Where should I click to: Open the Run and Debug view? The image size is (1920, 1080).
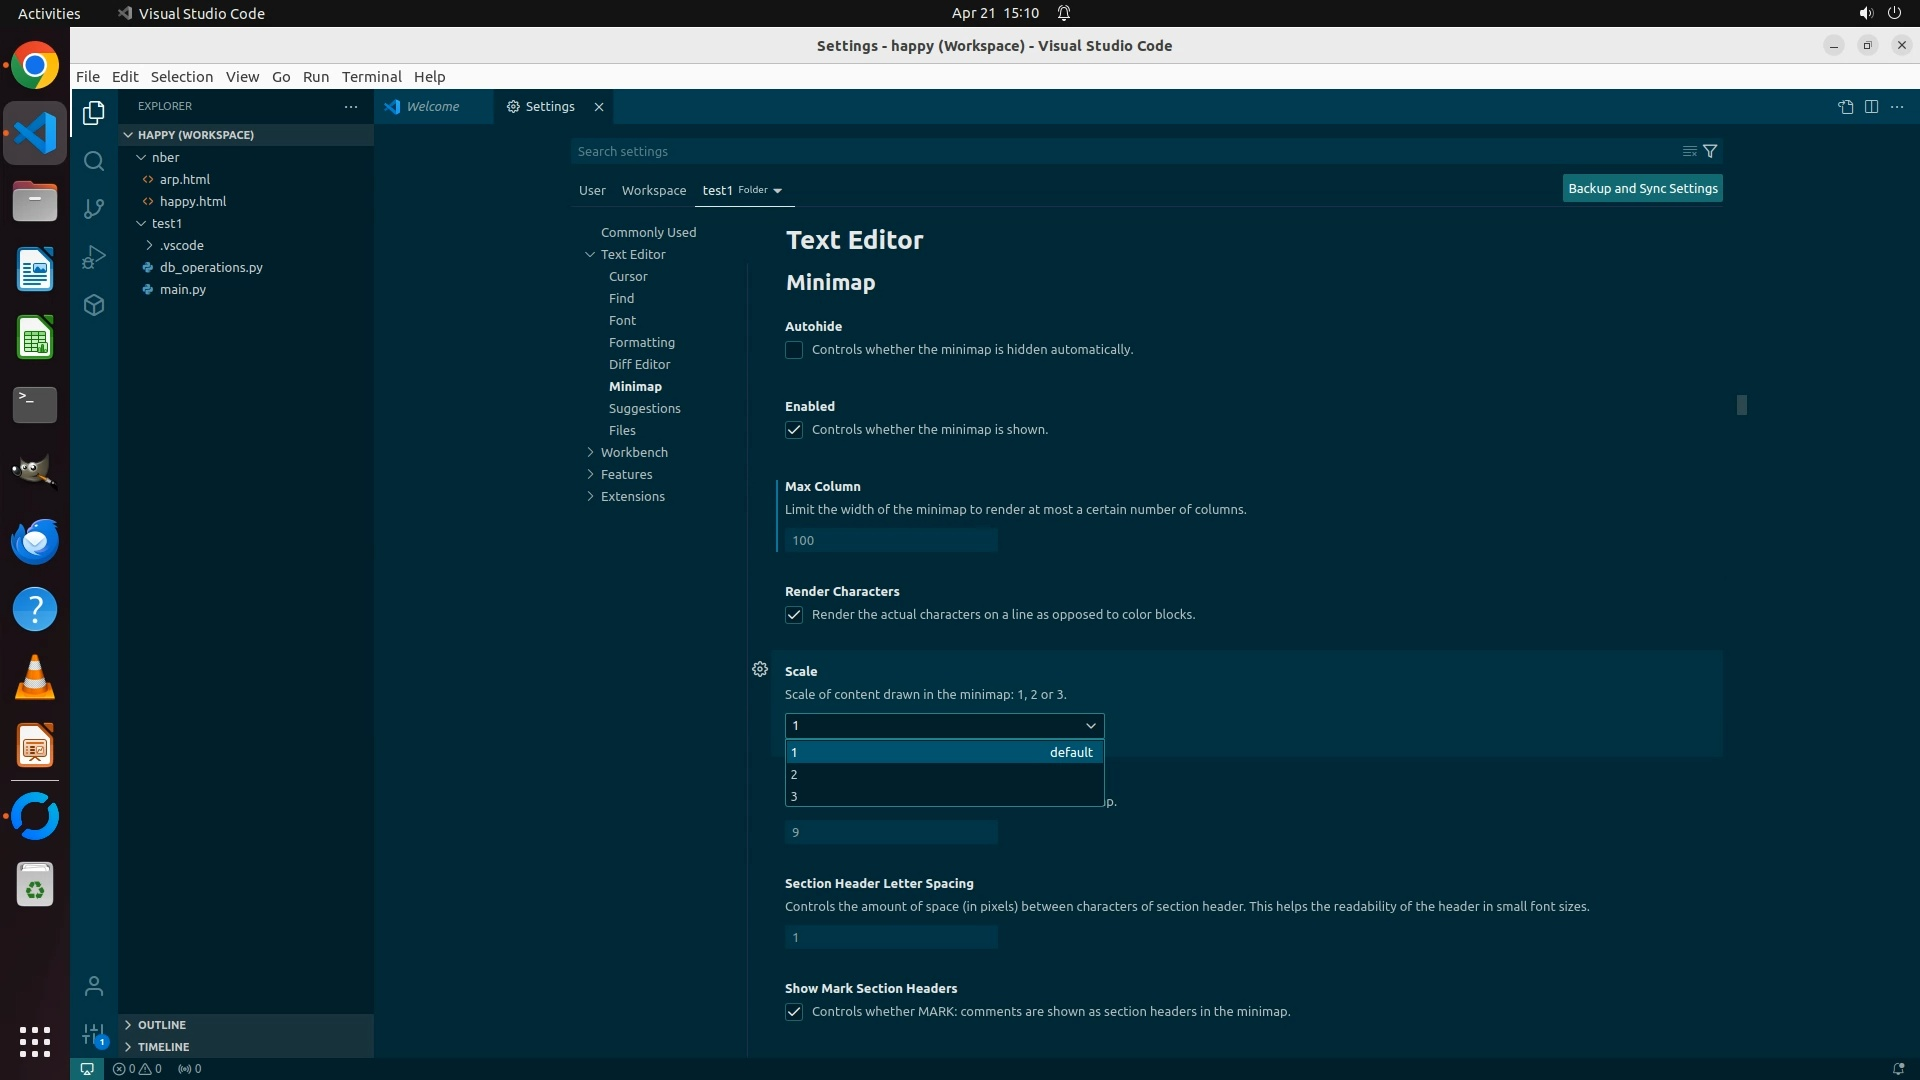(94, 257)
